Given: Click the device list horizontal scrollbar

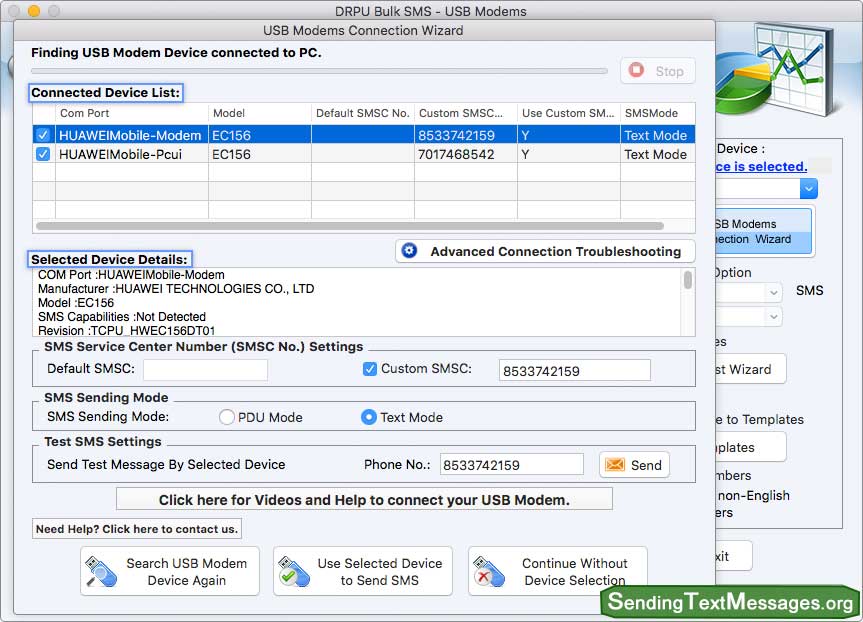Looking at the screenshot, I should pyautogui.click(x=349, y=226).
